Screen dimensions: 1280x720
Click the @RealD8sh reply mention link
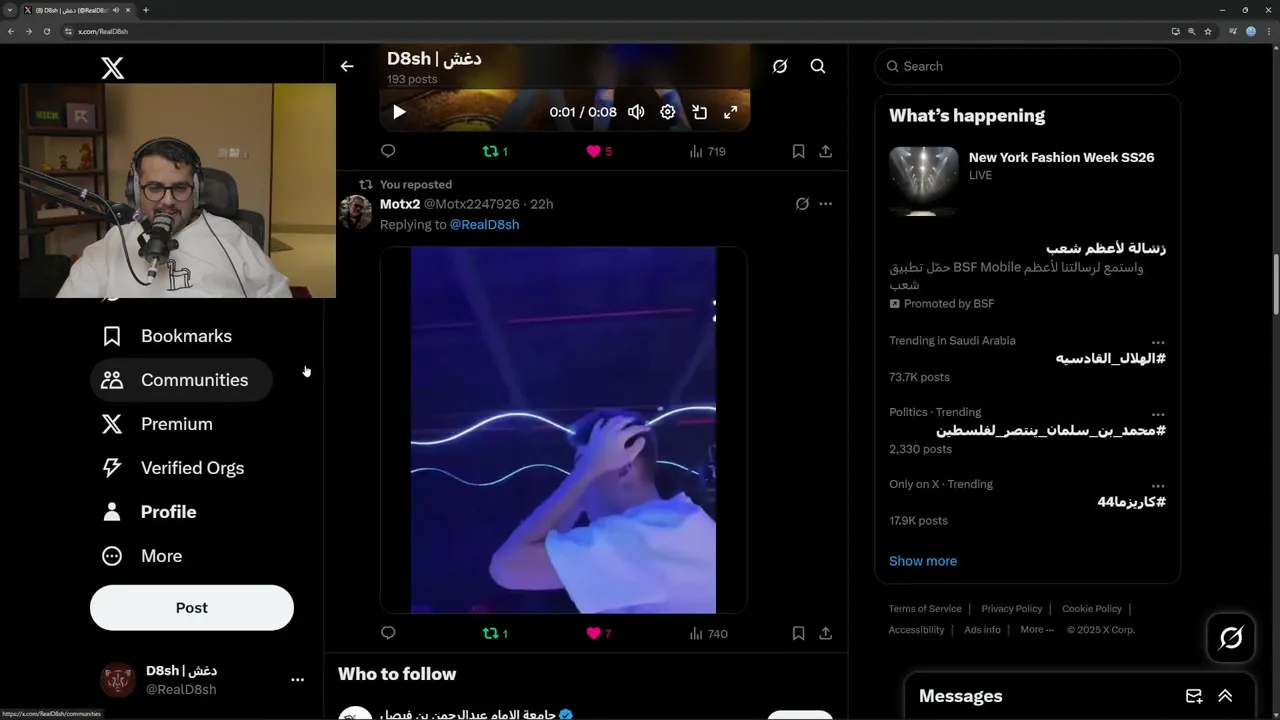pyautogui.click(x=484, y=225)
